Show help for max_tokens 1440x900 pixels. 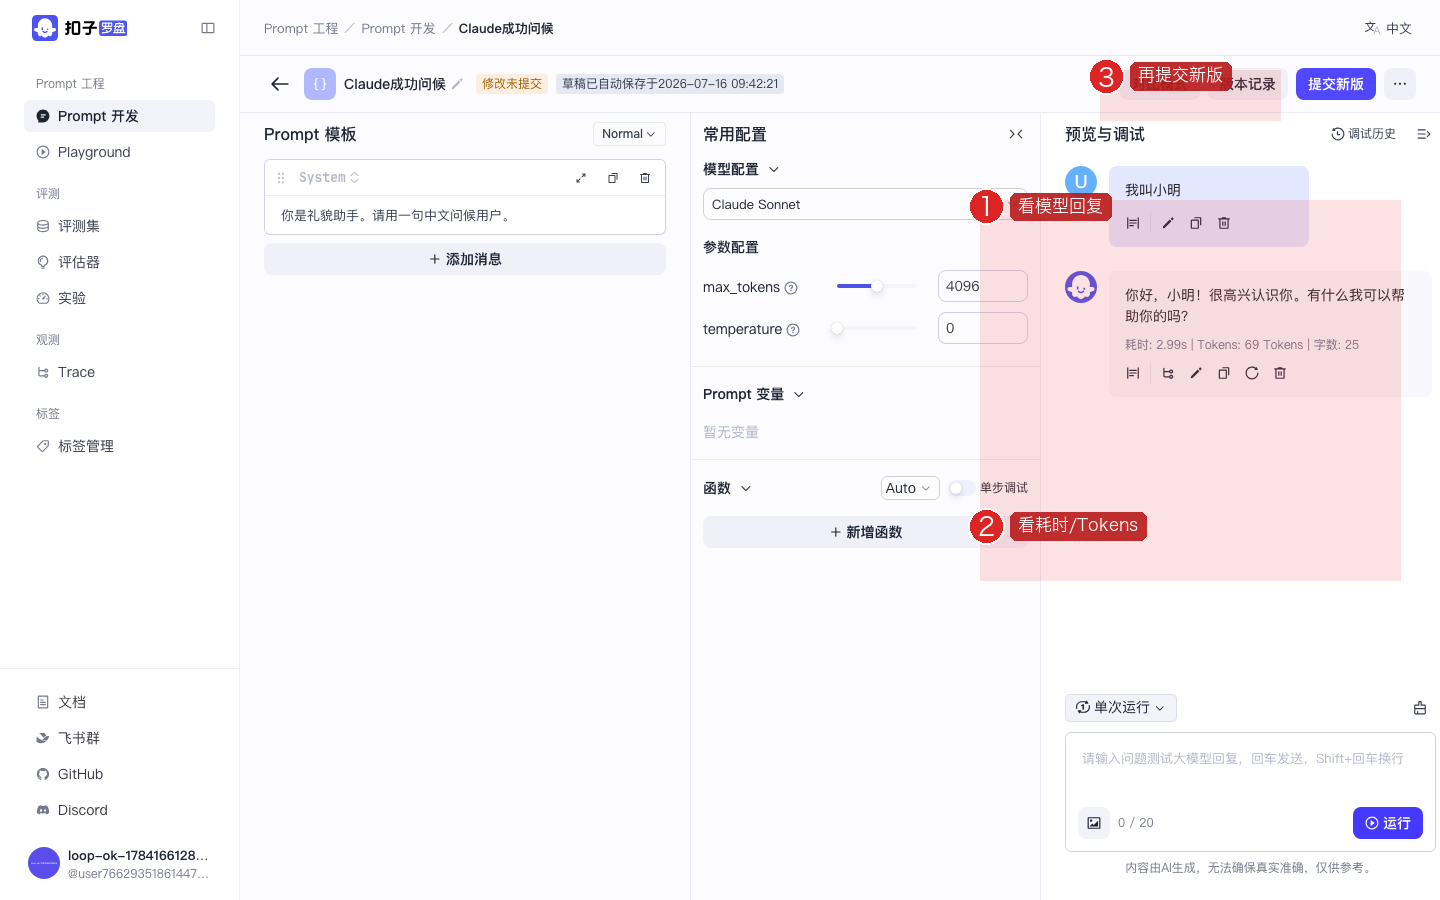[x=791, y=288]
